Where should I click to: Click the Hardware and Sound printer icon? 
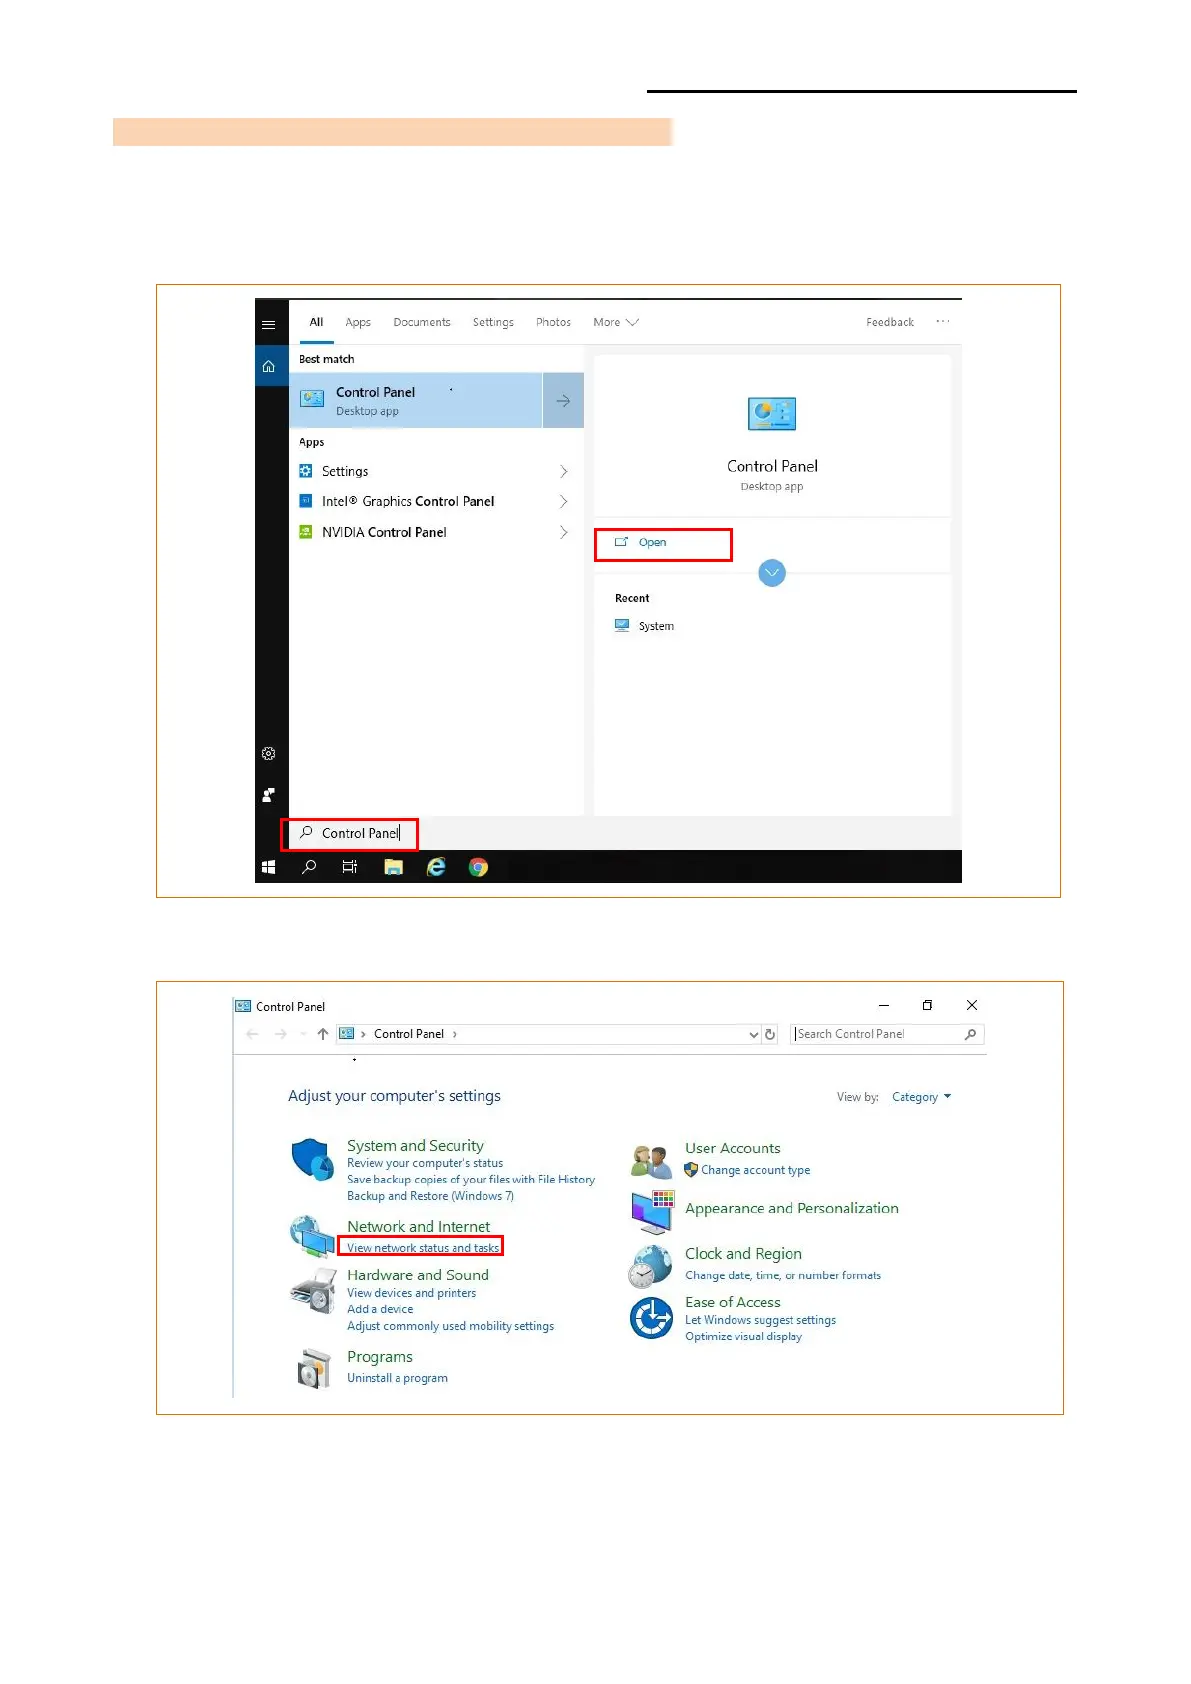coord(313,1291)
